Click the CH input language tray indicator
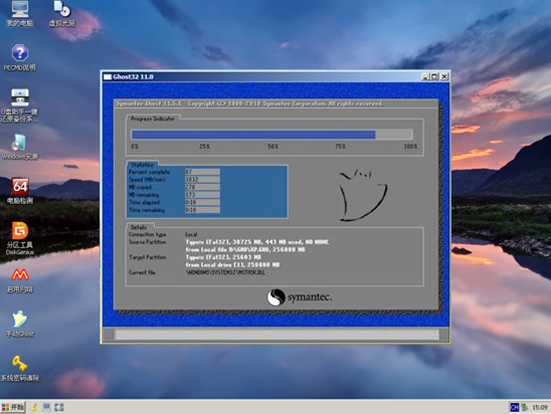The width and height of the screenshot is (551, 414). point(514,407)
